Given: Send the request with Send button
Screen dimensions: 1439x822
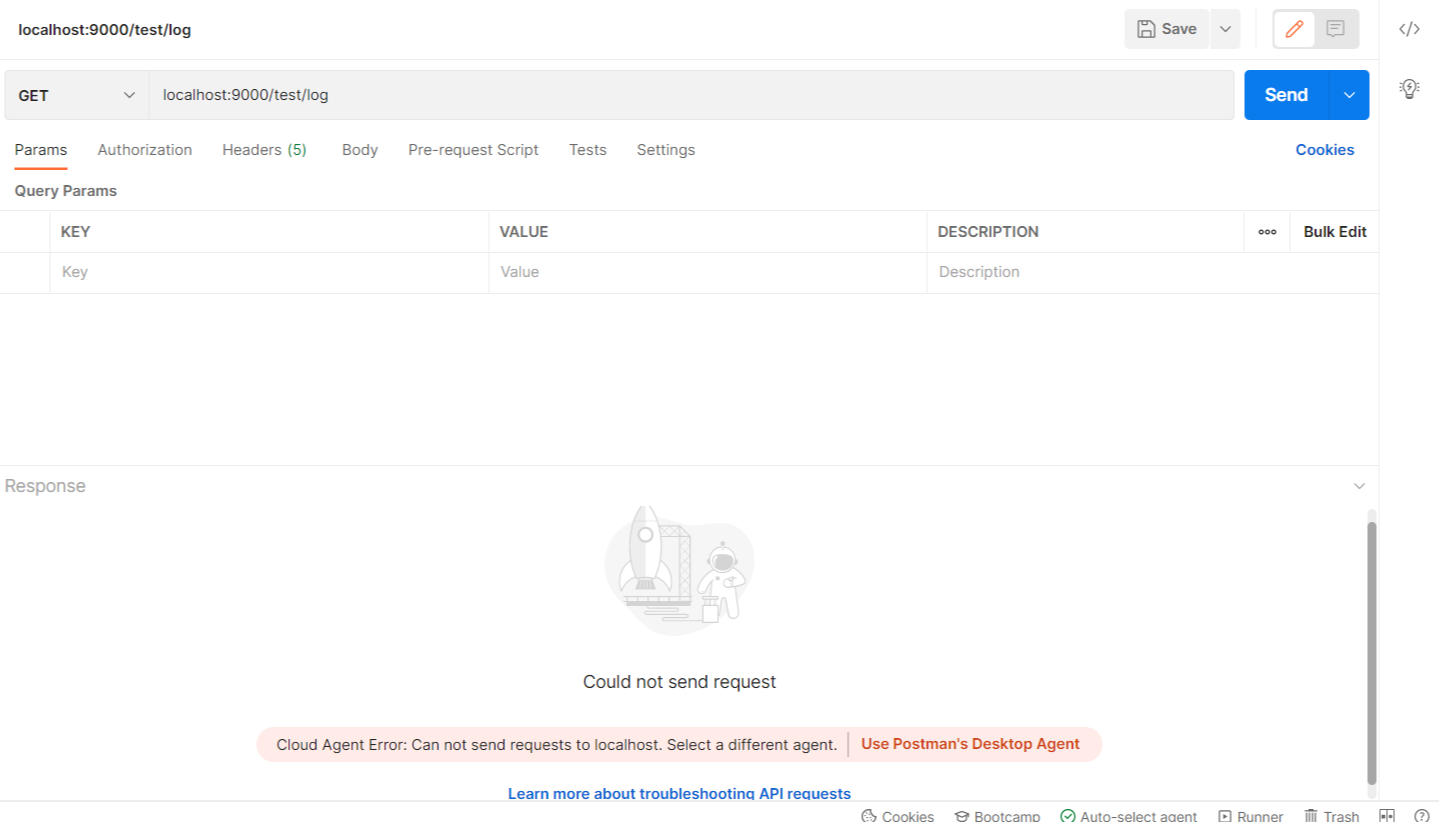Looking at the screenshot, I should coord(1286,95).
